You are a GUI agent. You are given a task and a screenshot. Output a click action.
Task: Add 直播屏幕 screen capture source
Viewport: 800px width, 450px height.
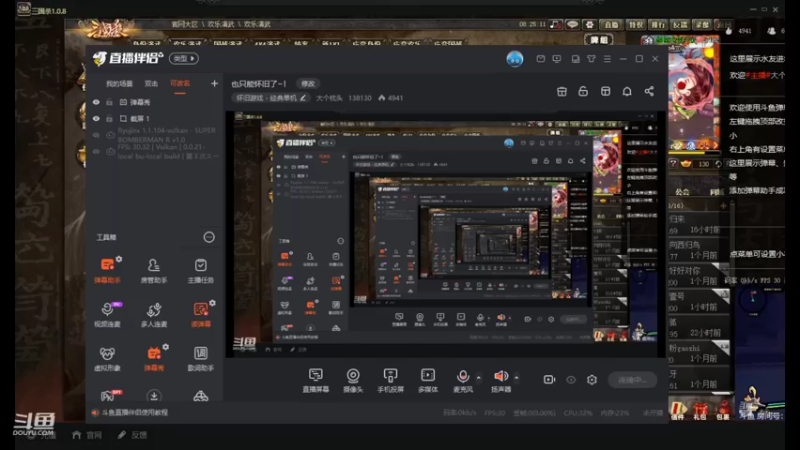(x=316, y=381)
